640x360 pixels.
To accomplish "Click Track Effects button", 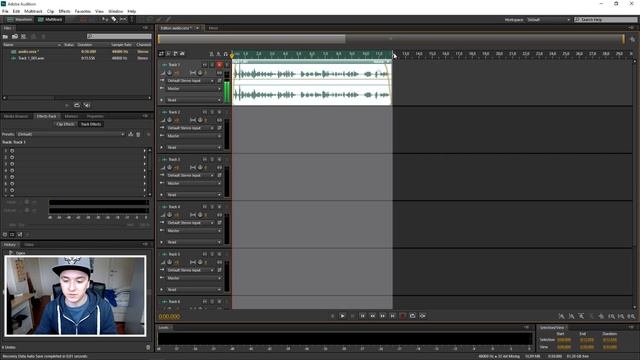I will pyautogui.click(x=91, y=124).
